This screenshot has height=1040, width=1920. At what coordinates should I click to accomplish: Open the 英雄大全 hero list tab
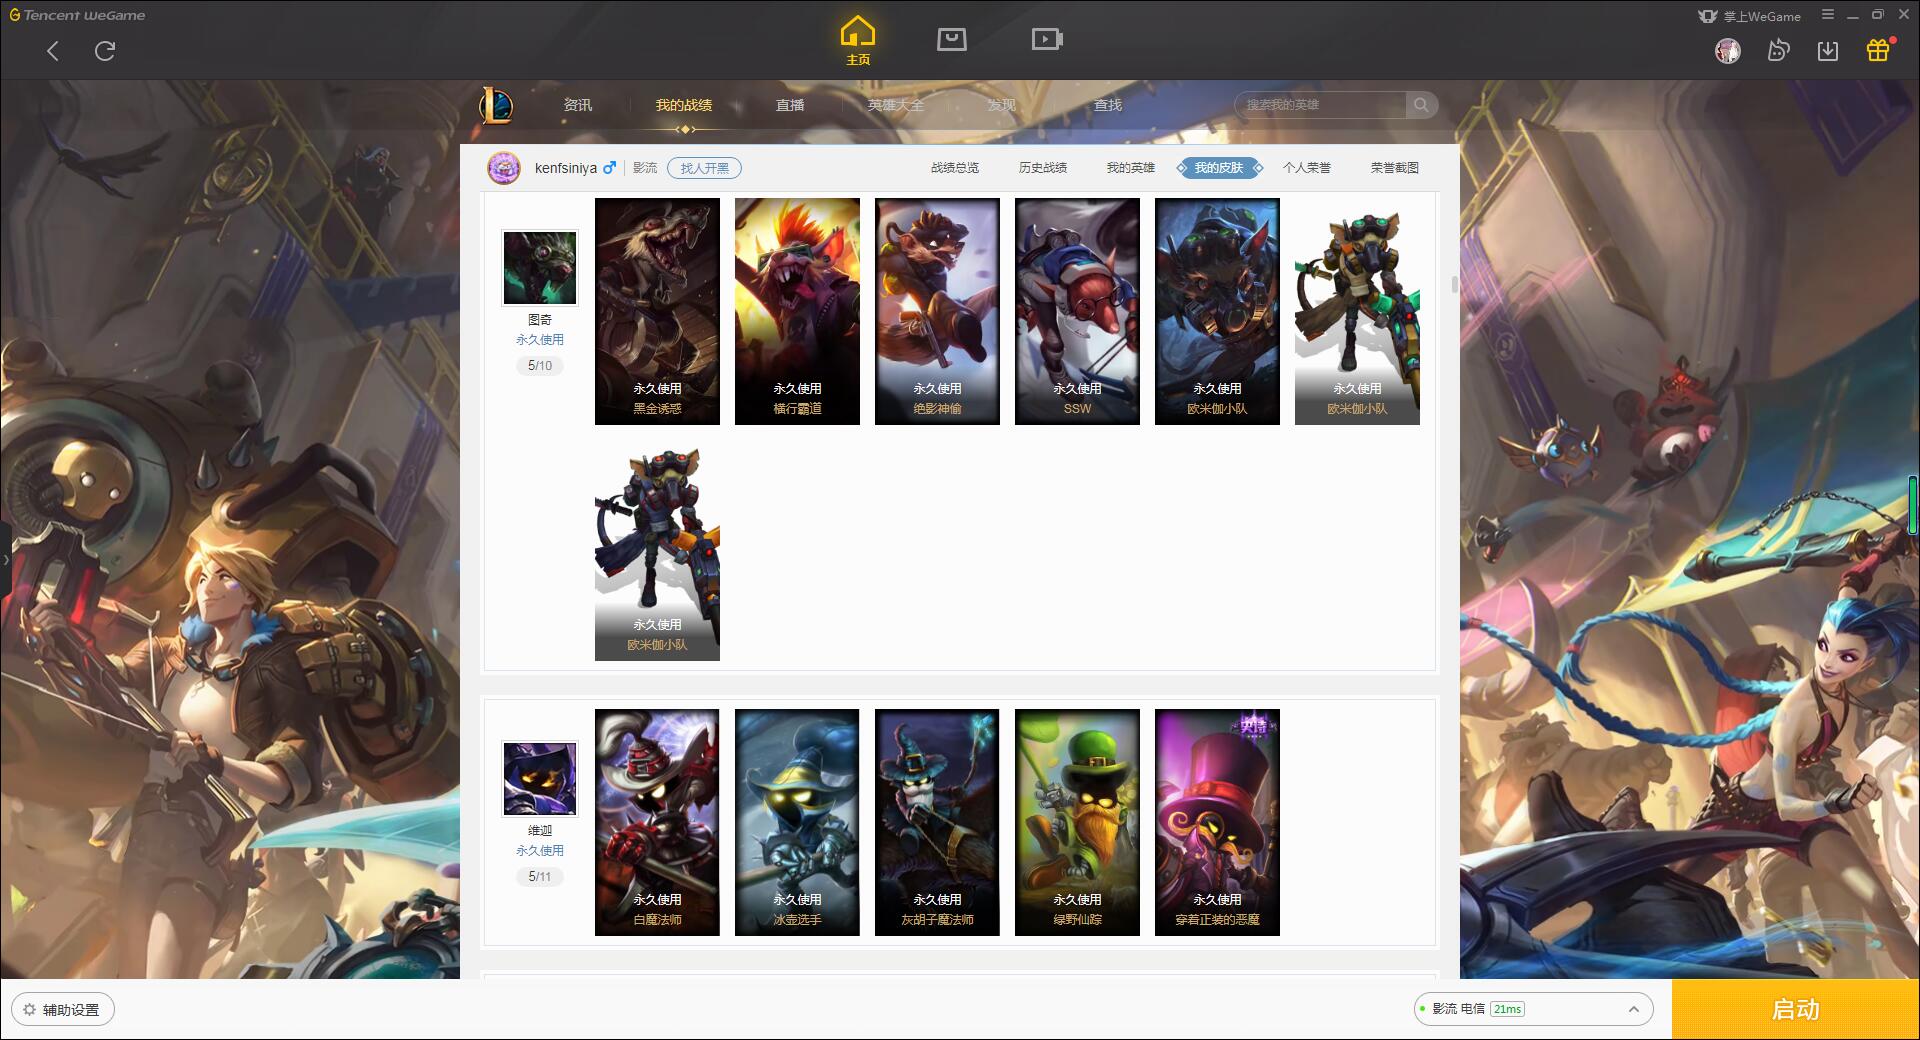pyautogui.click(x=896, y=105)
